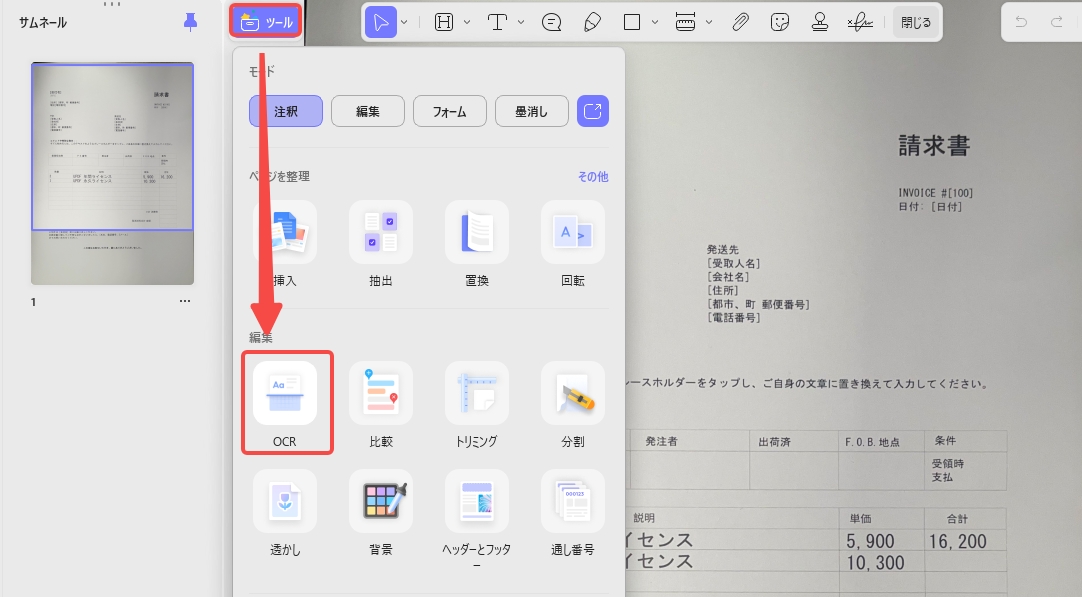The height and width of the screenshot is (597, 1082).
Task: Expand the text tool dropdown arrow
Action: pos(520,22)
